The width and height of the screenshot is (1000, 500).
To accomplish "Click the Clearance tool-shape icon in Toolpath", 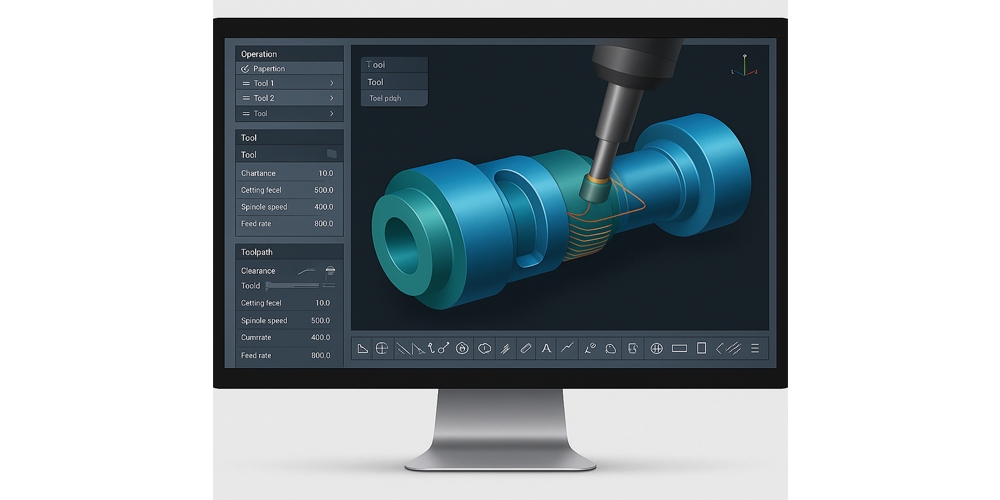I will [x=330, y=270].
